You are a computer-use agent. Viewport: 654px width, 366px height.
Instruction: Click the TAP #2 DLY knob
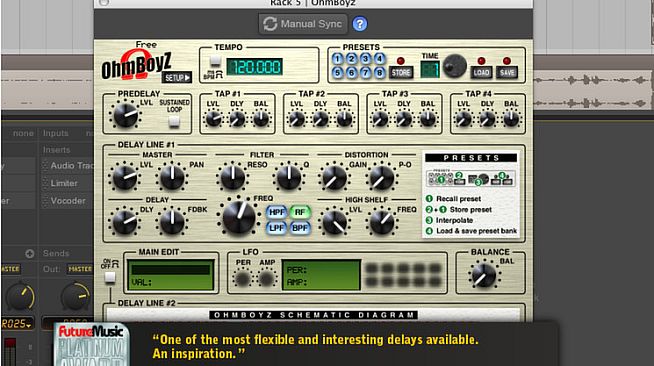tap(321, 119)
